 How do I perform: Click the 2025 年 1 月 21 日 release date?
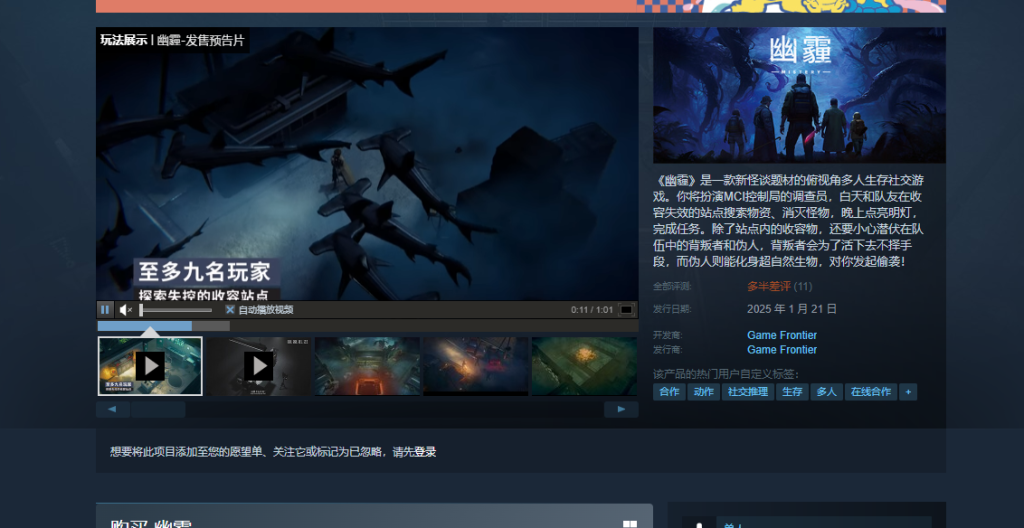tap(792, 308)
